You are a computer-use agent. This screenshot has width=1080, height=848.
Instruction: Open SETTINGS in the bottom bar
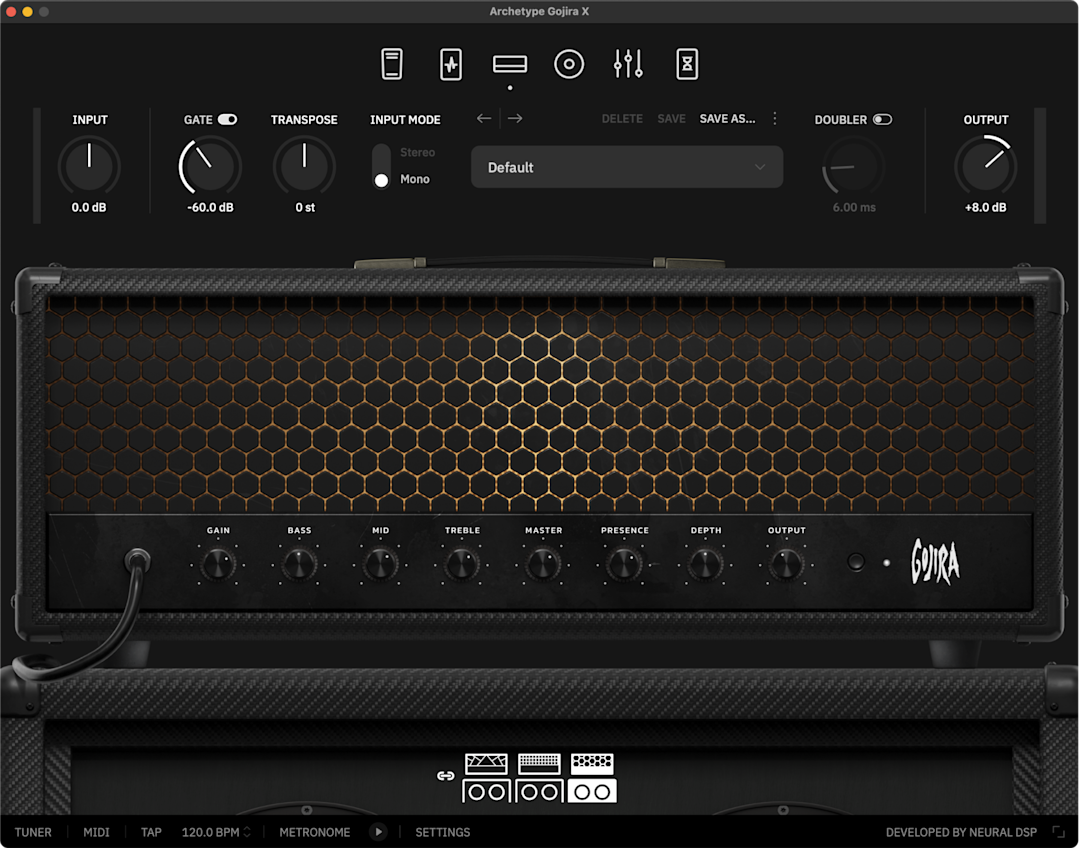[x=442, y=831]
